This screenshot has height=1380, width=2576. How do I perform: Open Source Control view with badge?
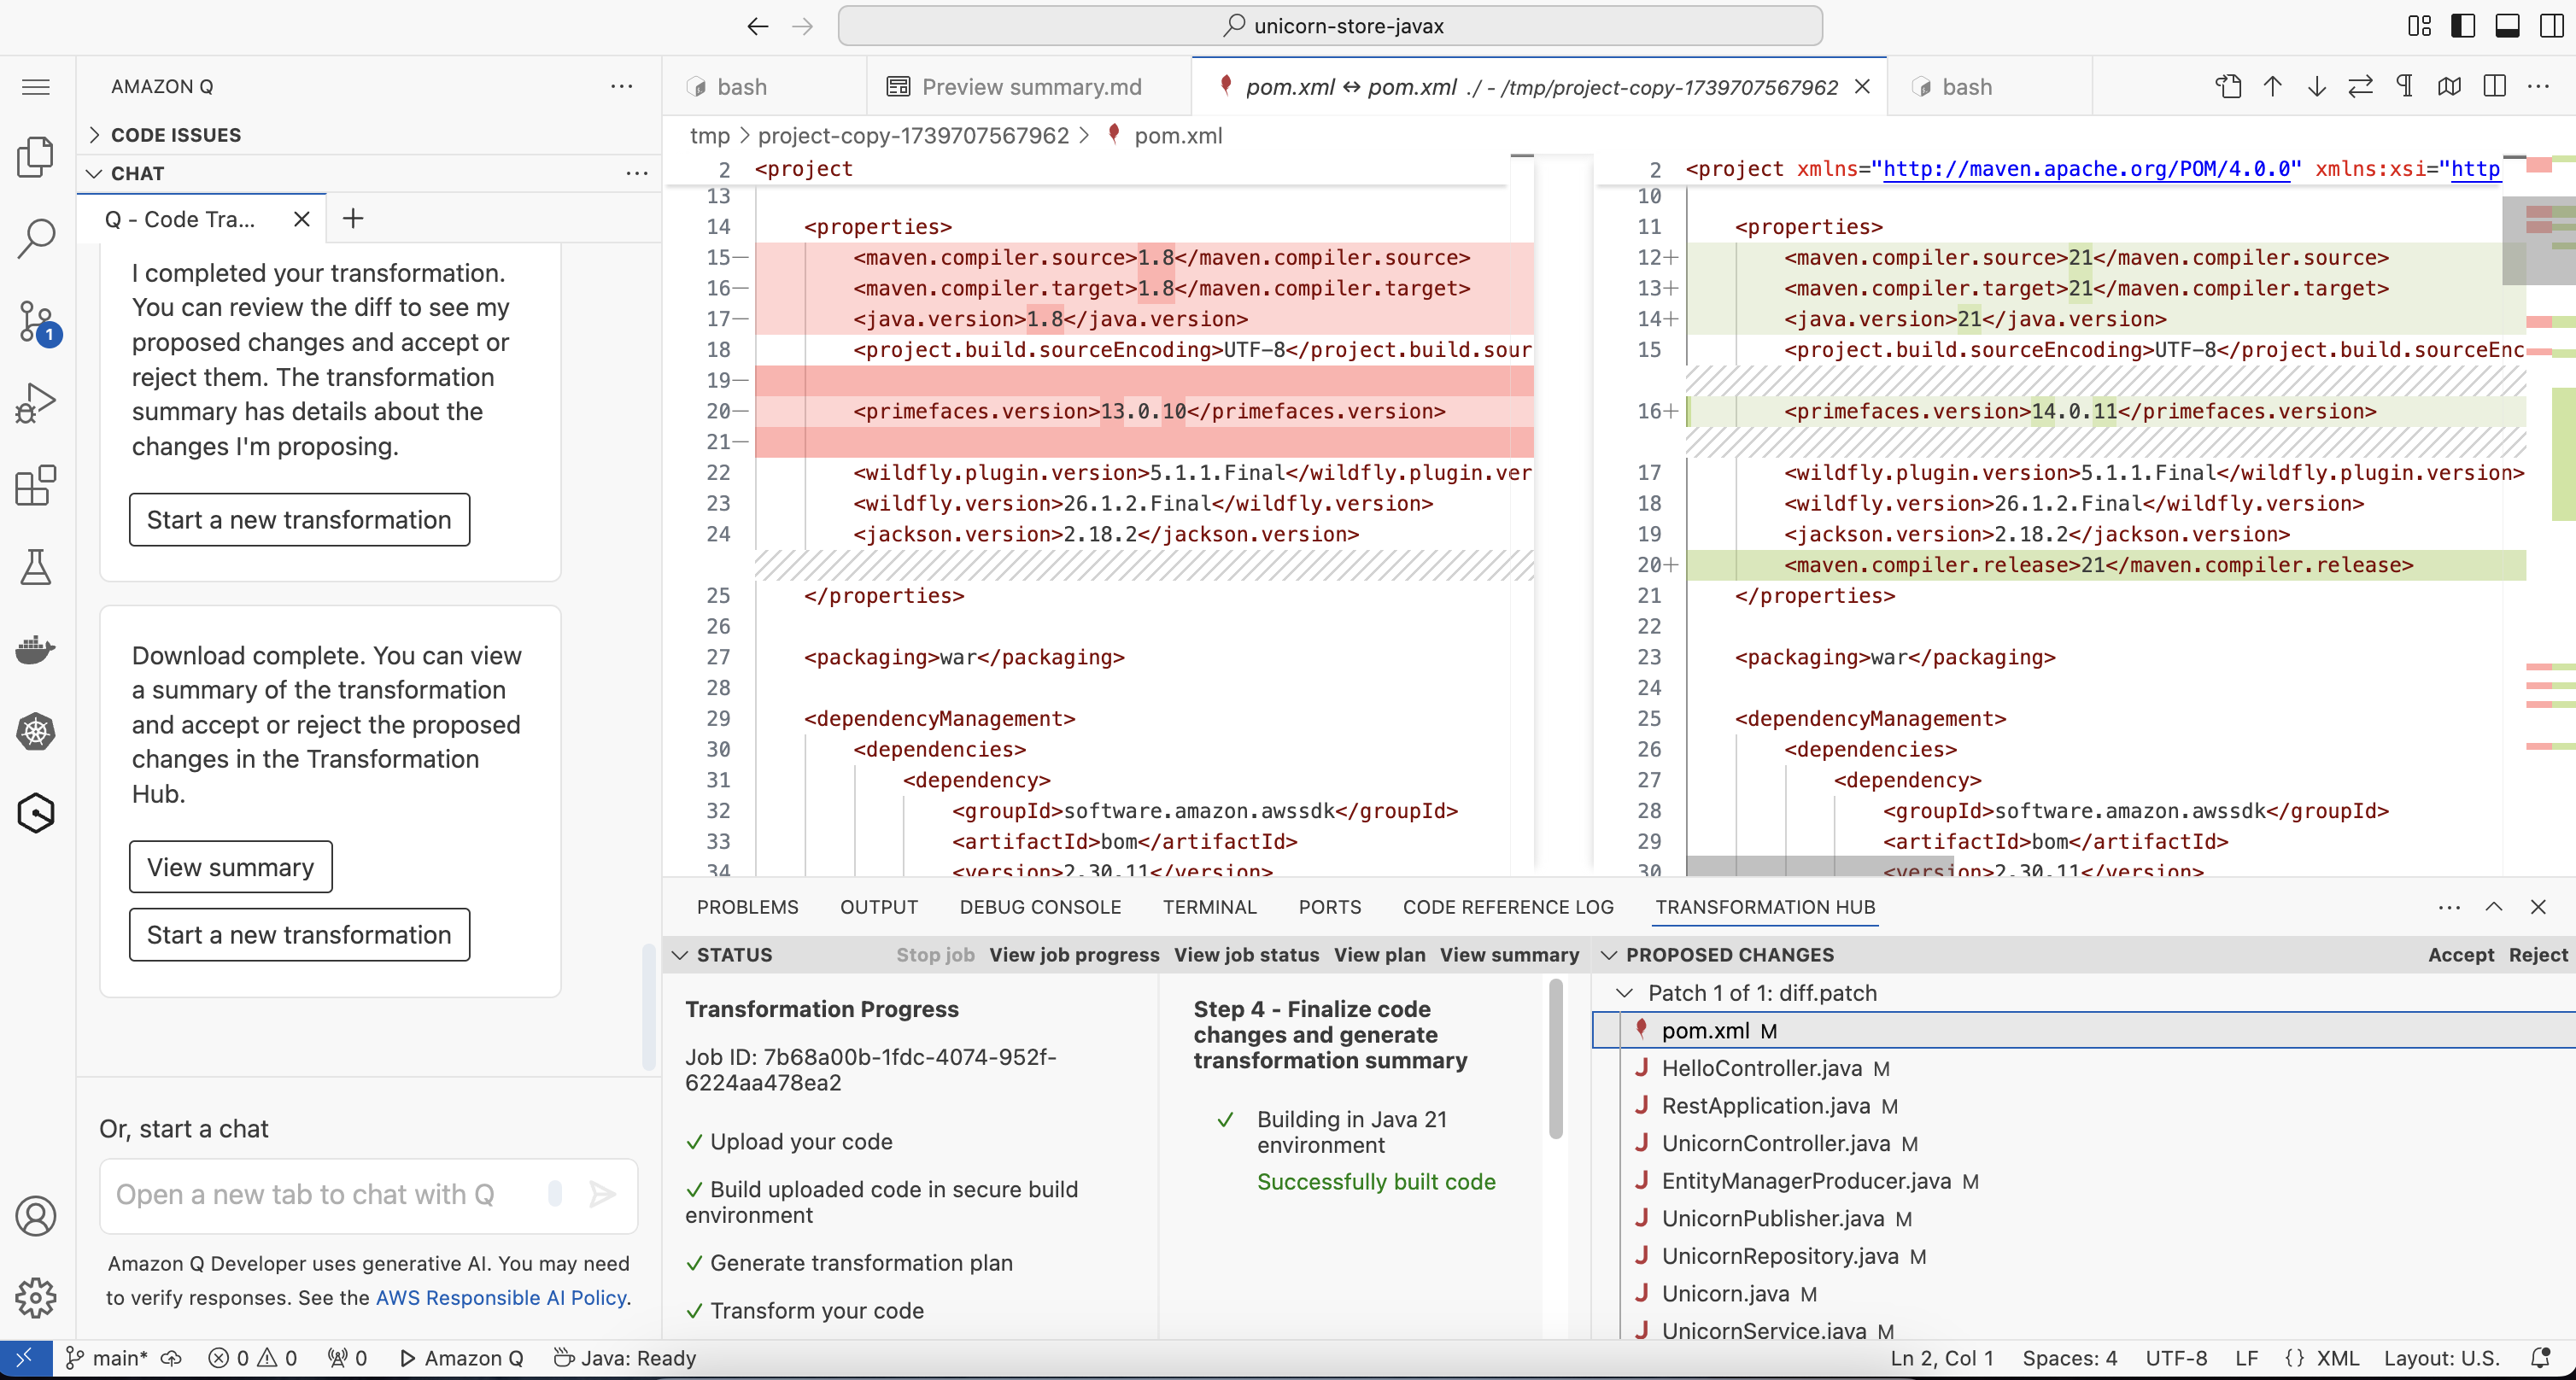click(x=36, y=321)
